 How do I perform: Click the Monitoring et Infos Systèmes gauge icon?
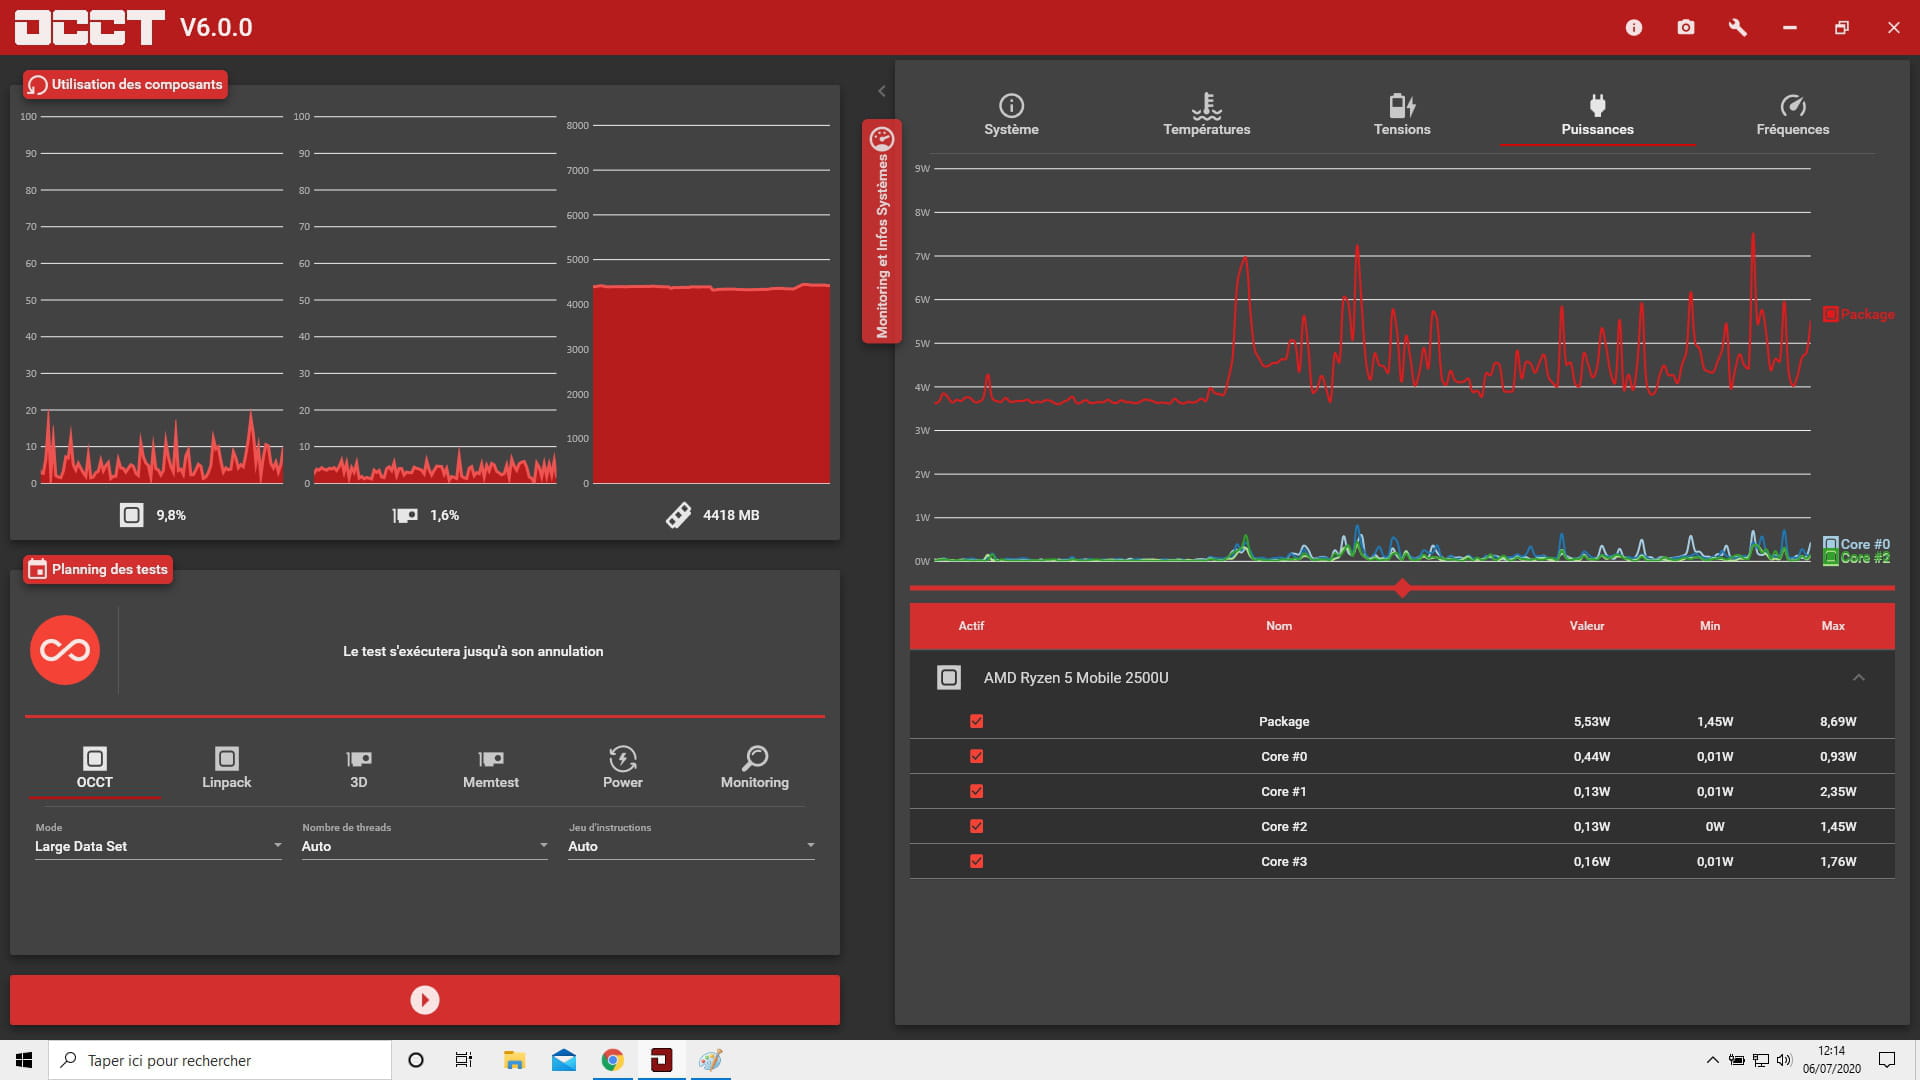click(x=881, y=138)
